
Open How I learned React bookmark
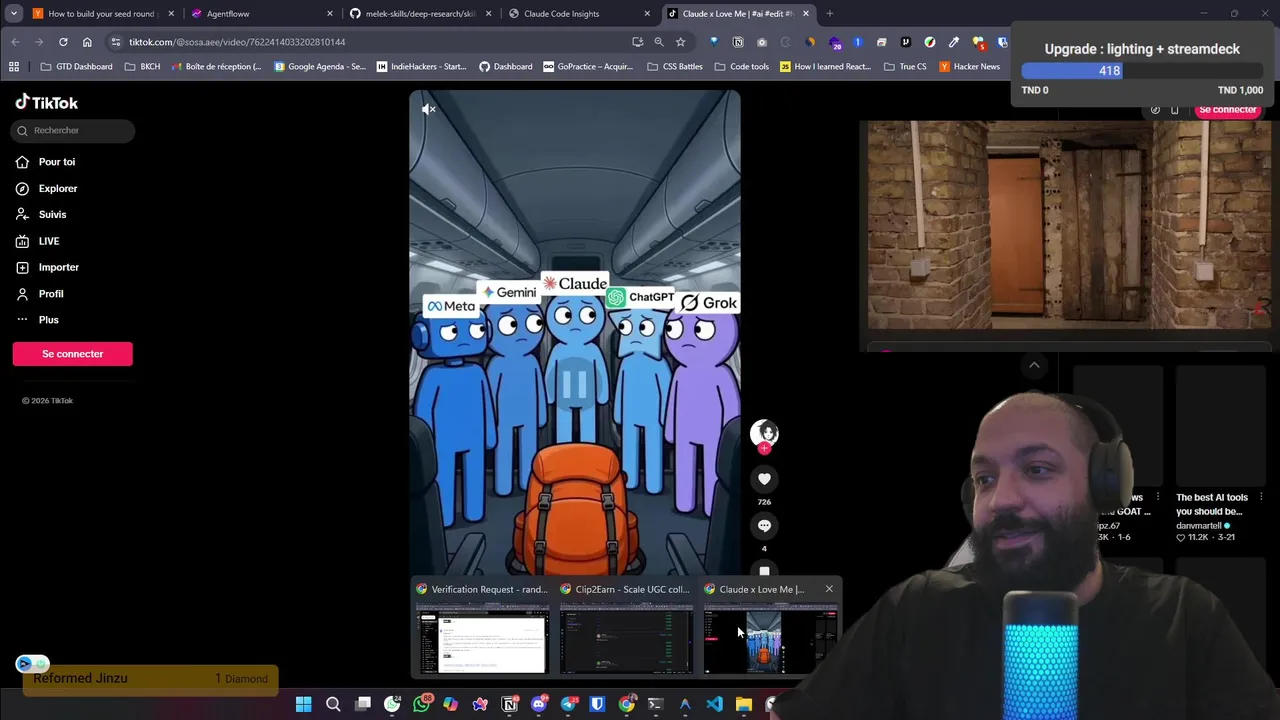click(825, 67)
